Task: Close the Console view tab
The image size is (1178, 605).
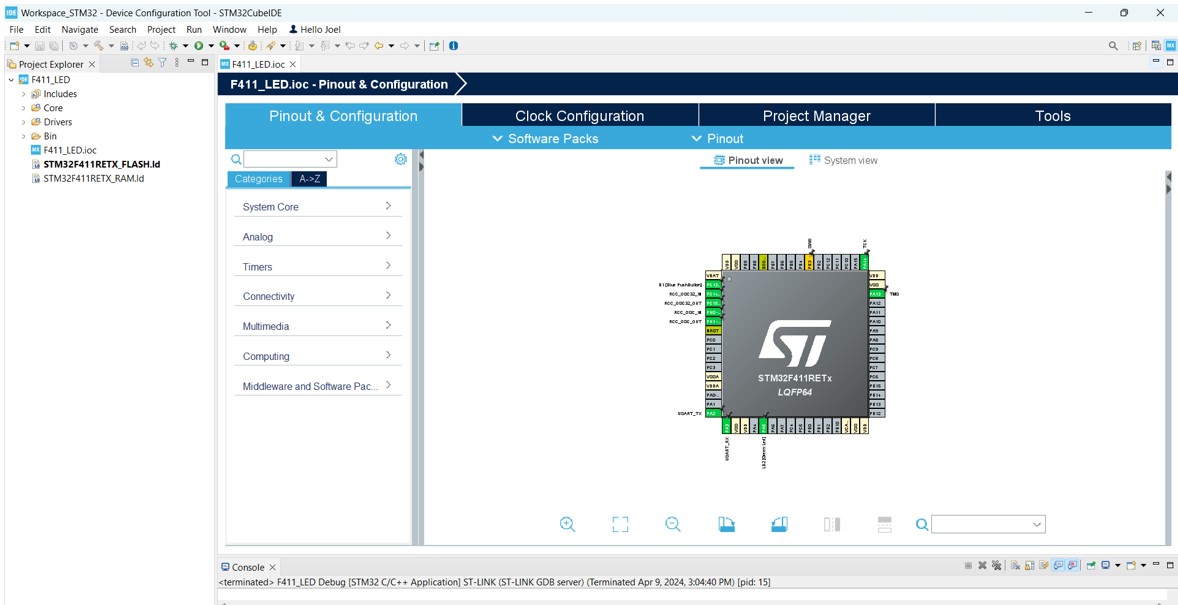Action: coord(273,567)
